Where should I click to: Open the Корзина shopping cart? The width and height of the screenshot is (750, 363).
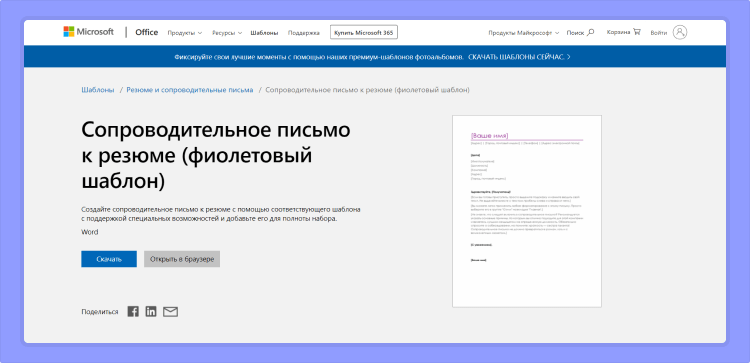click(623, 32)
